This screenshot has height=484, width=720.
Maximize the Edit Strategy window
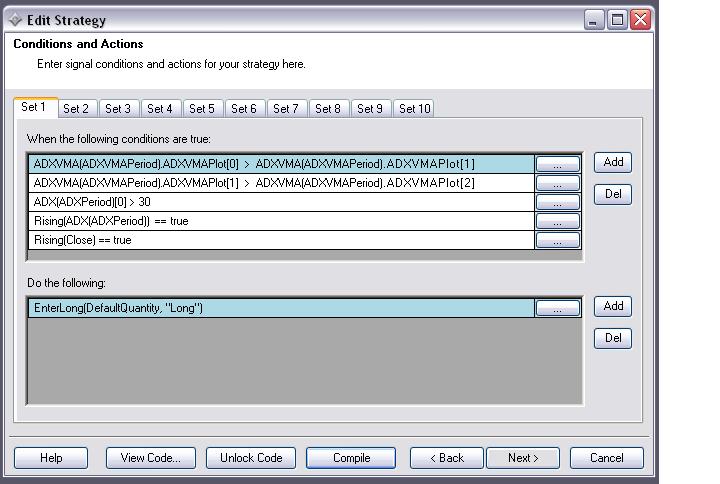point(617,20)
